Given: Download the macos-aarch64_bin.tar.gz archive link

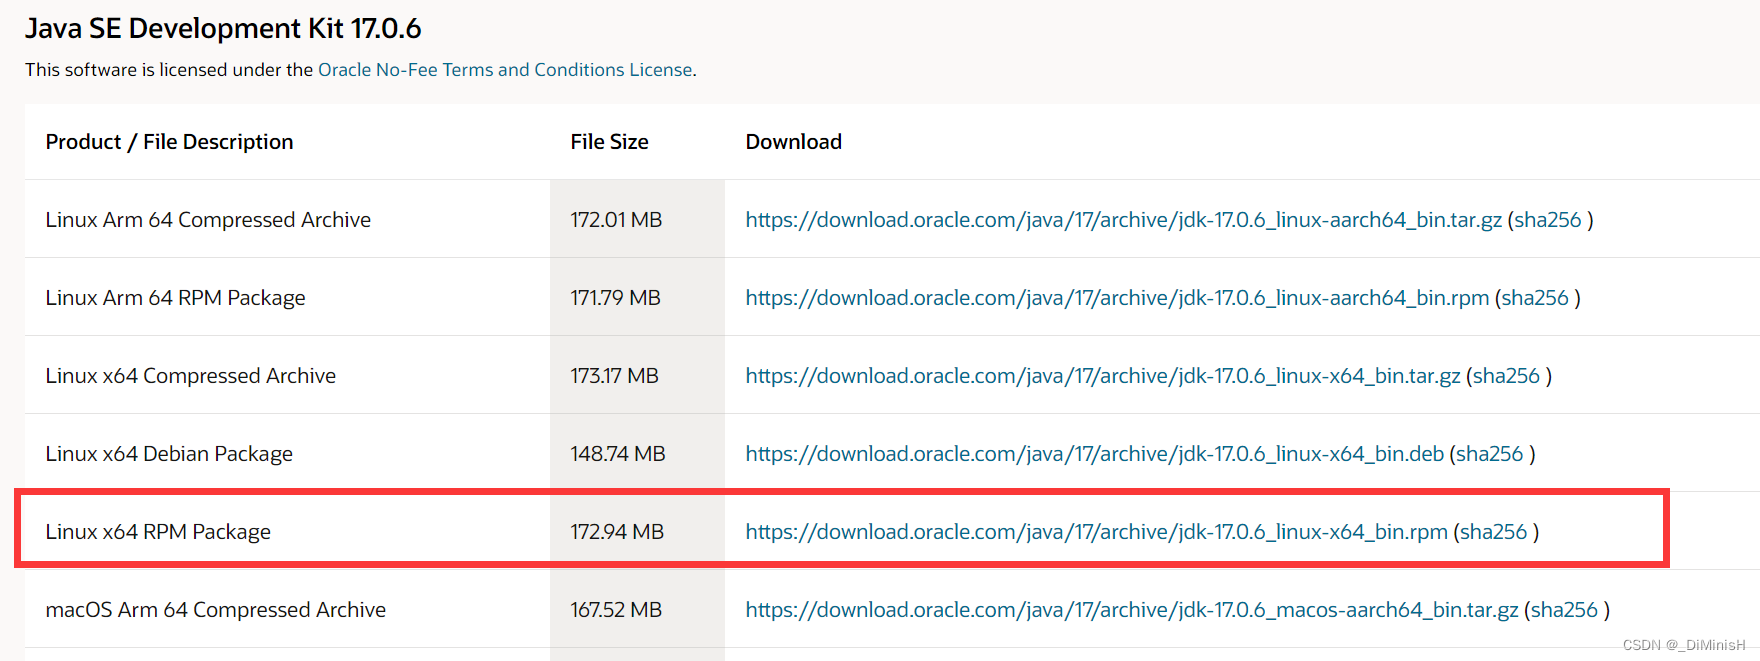Looking at the screenshot, I should tap(1132, 610).
